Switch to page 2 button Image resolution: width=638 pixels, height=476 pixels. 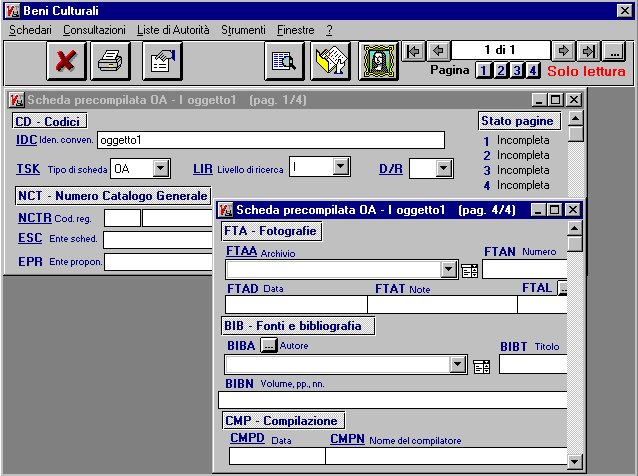500,71
